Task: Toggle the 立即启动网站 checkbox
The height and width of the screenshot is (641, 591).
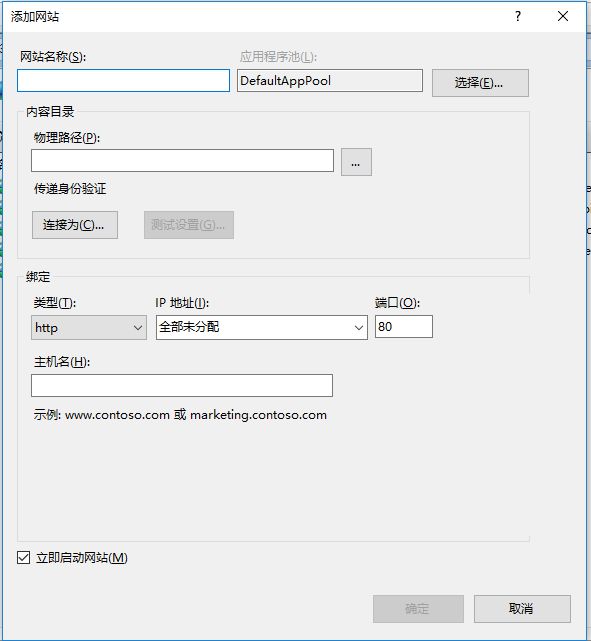Action: point(23,557)
